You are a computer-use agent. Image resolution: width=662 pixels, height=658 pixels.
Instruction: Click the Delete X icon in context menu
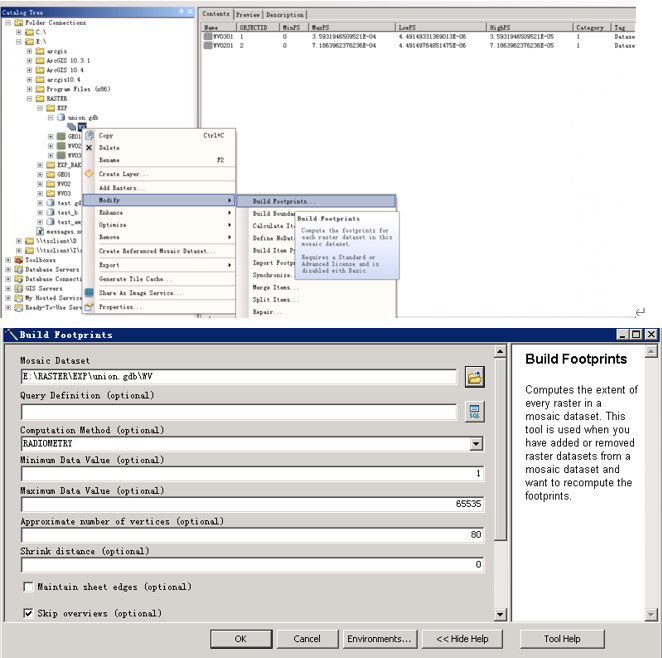[89, 148]
